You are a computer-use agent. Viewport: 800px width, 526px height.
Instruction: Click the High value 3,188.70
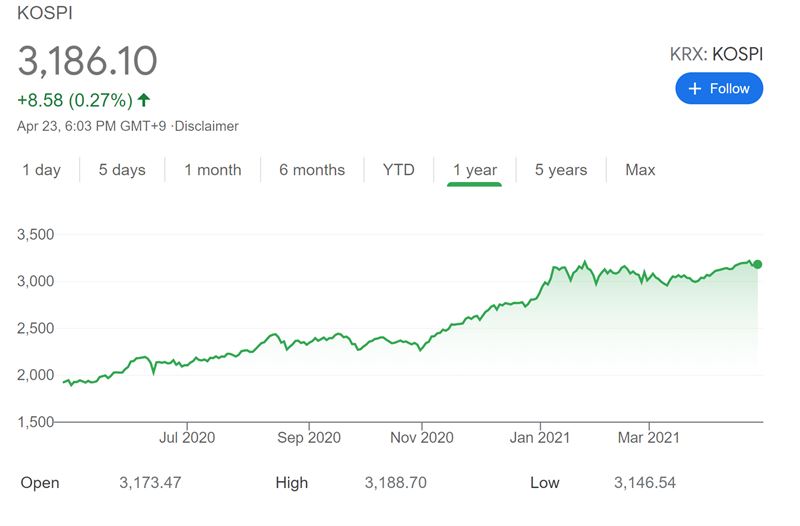click(x=396, y=482)
